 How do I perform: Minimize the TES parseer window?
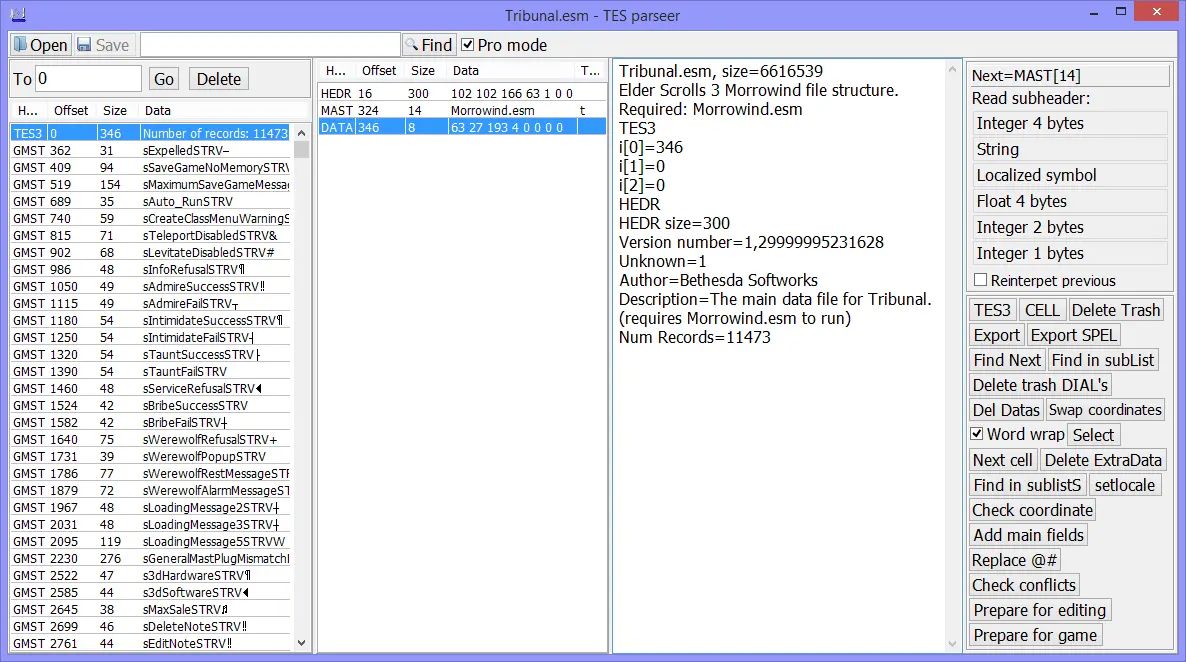[1094, 11]
